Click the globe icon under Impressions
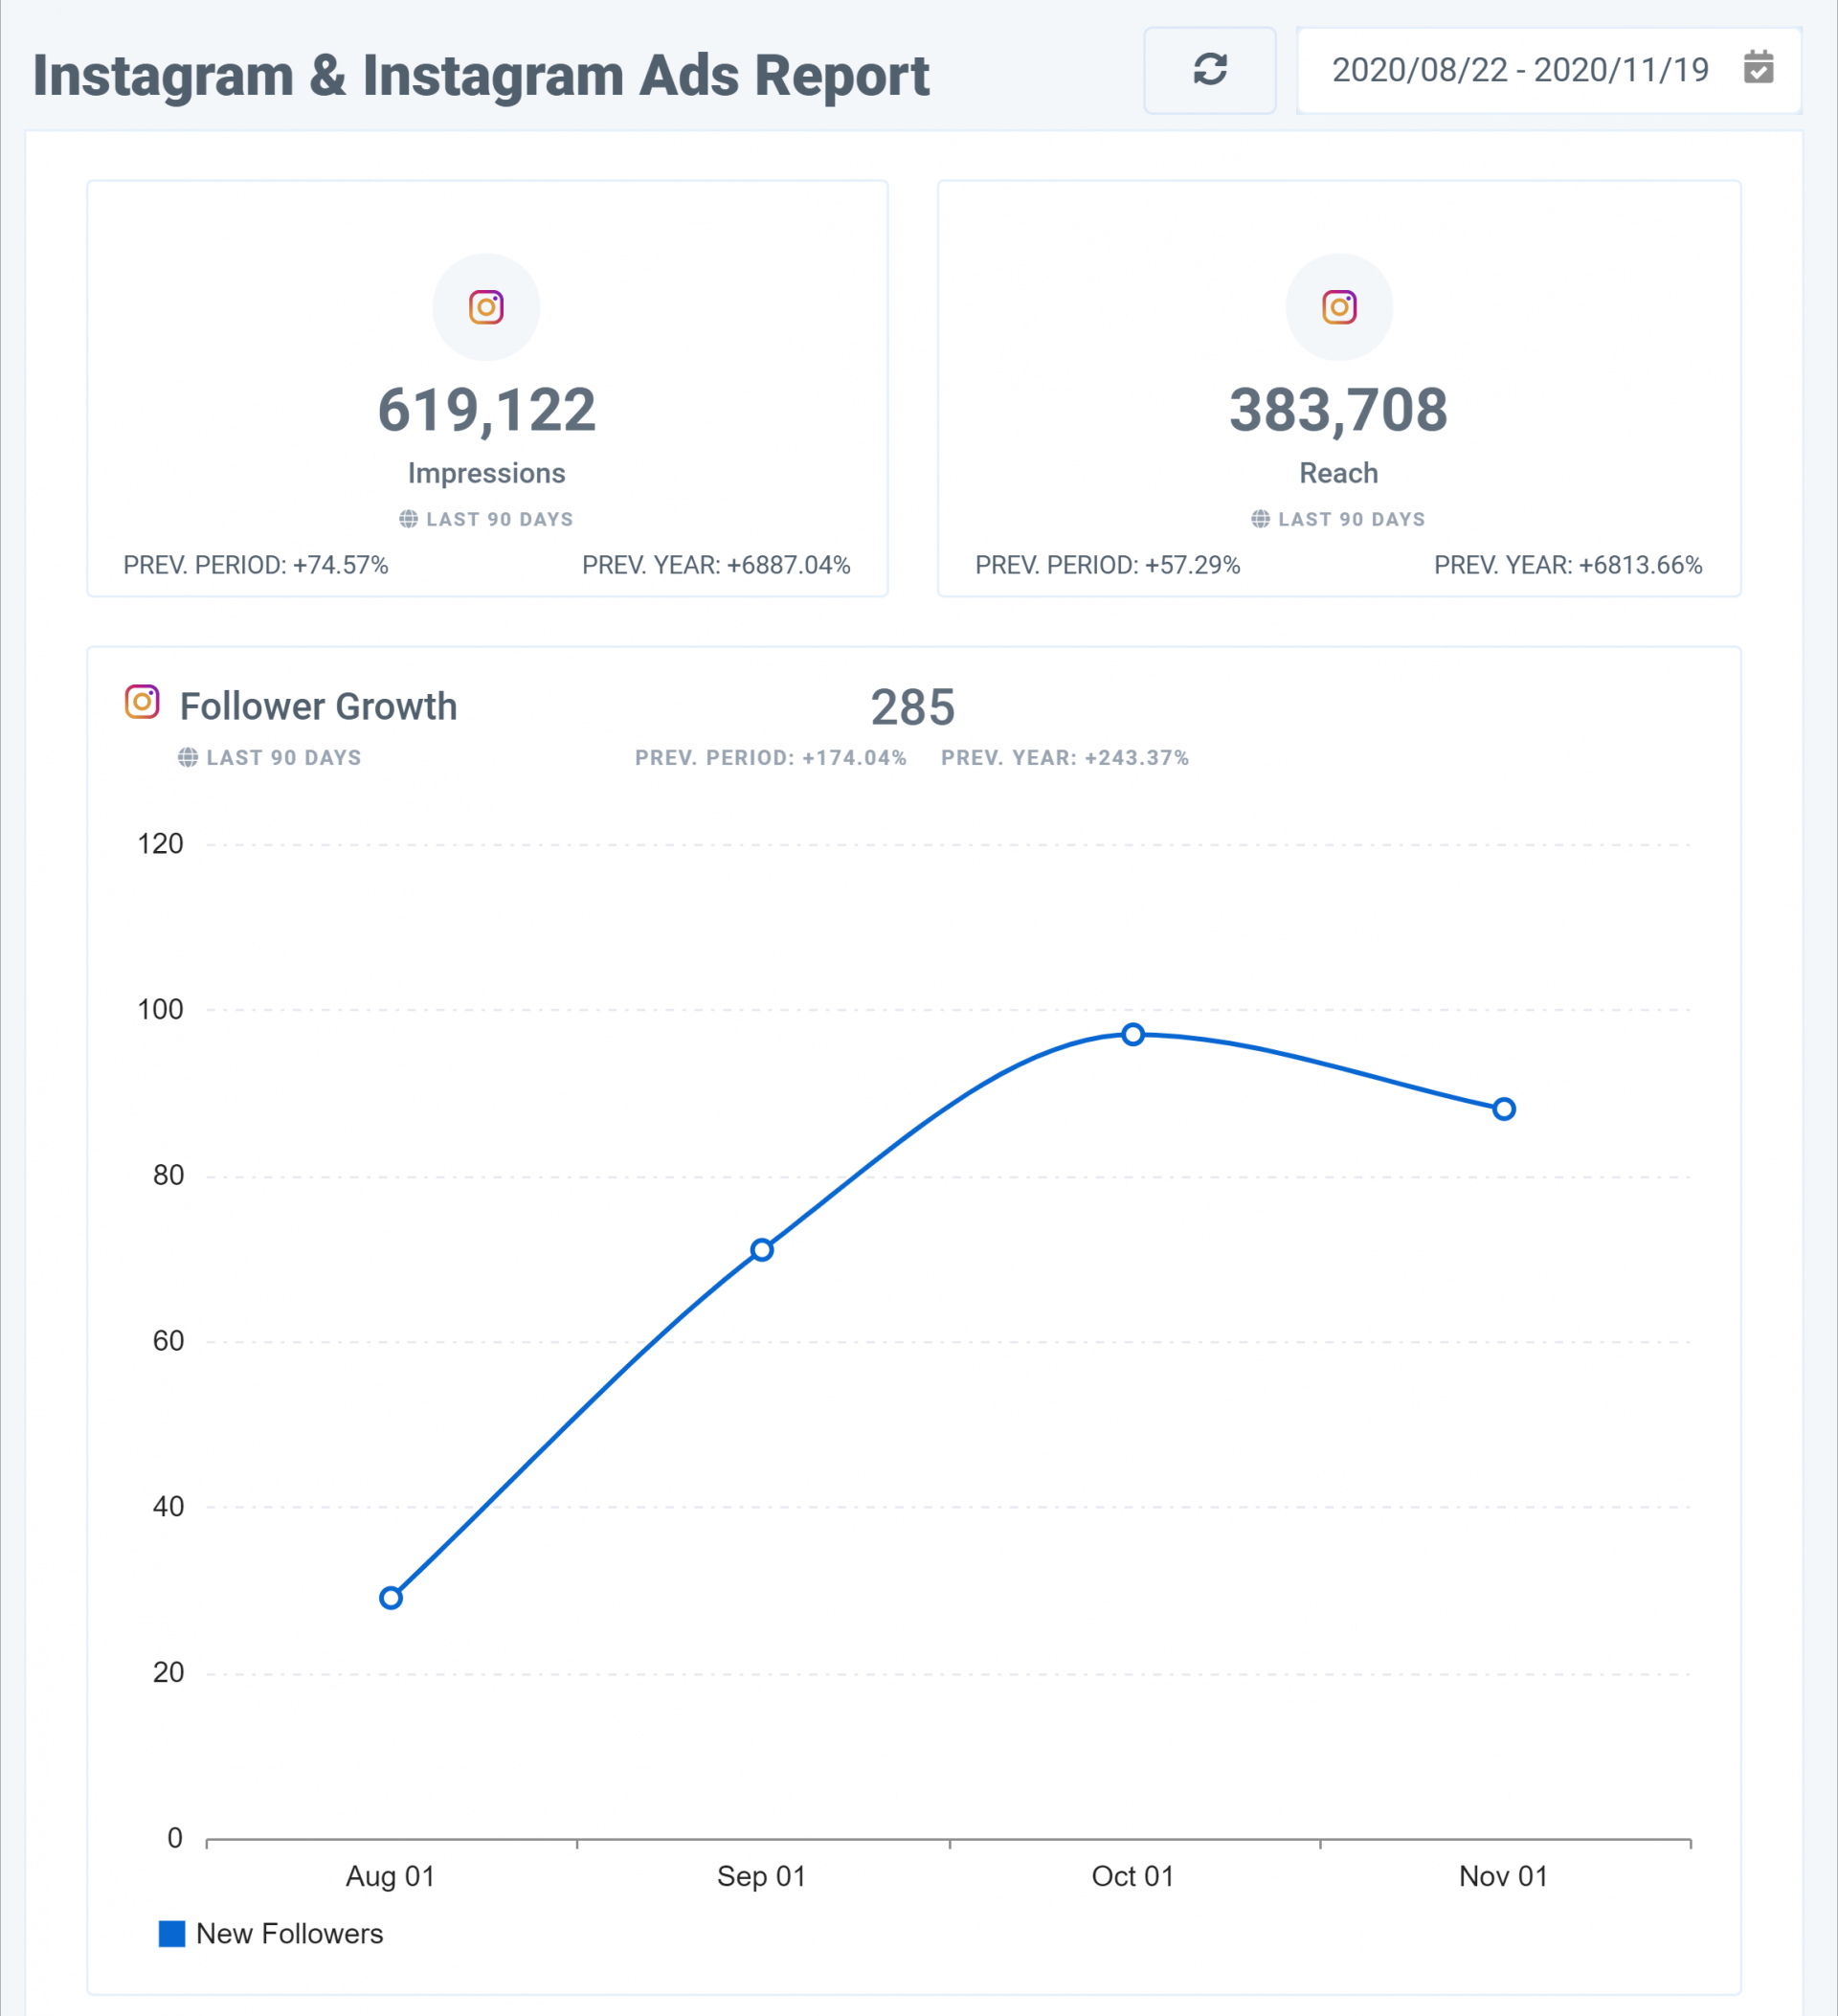The width and height of the screenshot is (1838, 2016). (408, 519)
